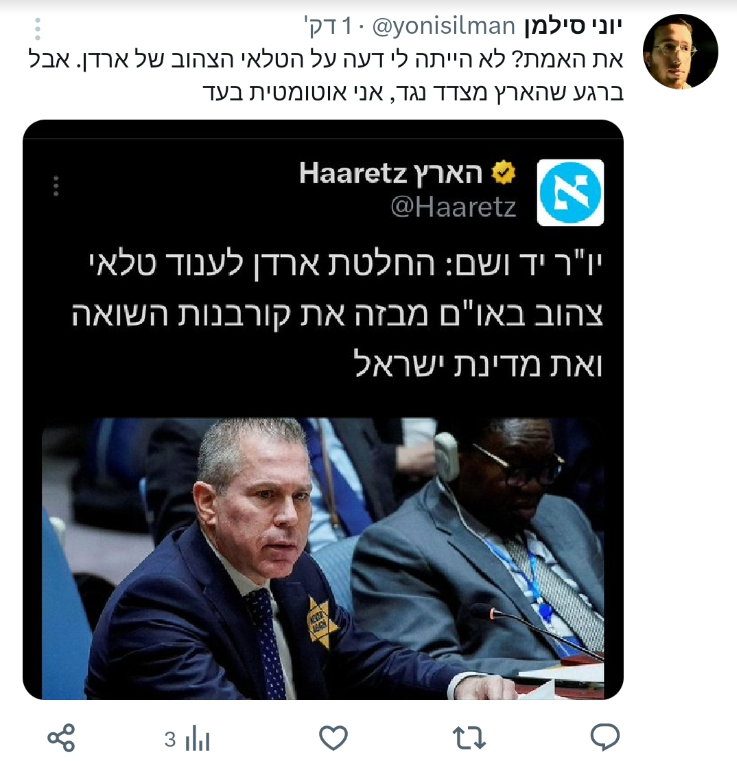Click the @yonisilman handle

[x=443, y=26]
